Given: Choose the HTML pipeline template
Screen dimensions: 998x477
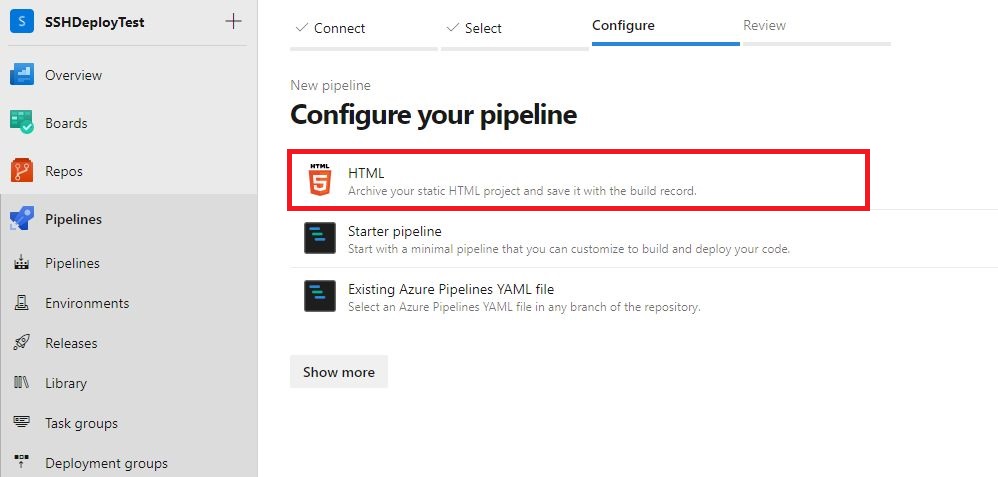Looking at the screenshot, I should click(x=579, y=180).
